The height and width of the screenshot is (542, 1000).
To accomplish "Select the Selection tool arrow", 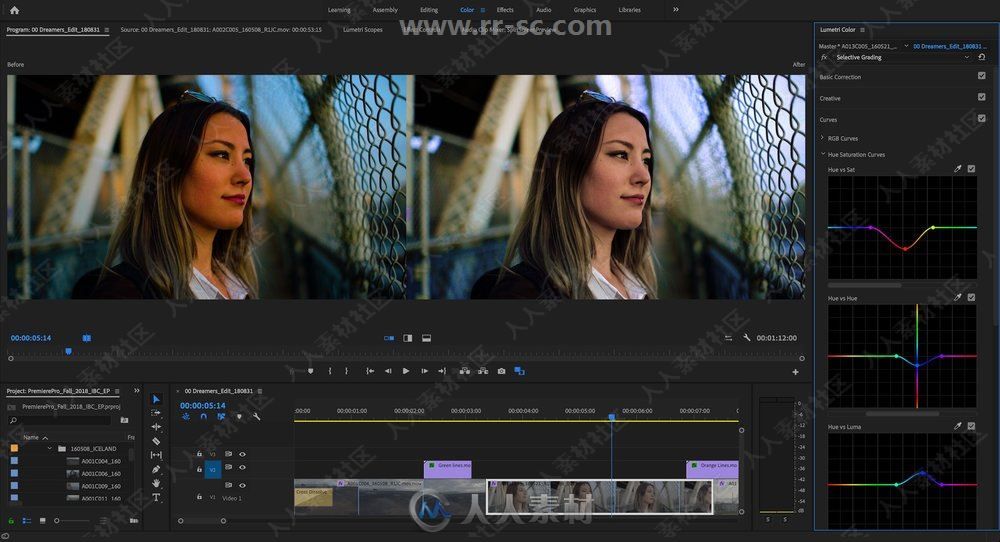I will point(156,399).
